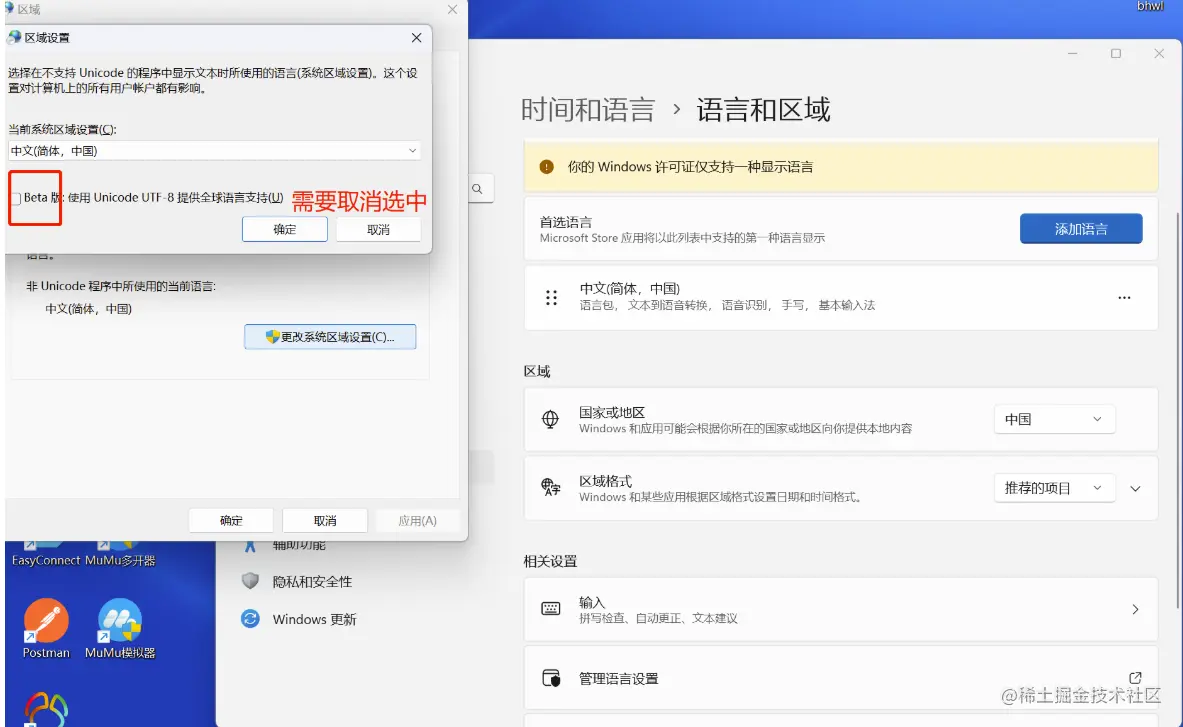Click the 区域格式 language icon
This screenshot has width=1183, height=727.
tap(551, 487)
